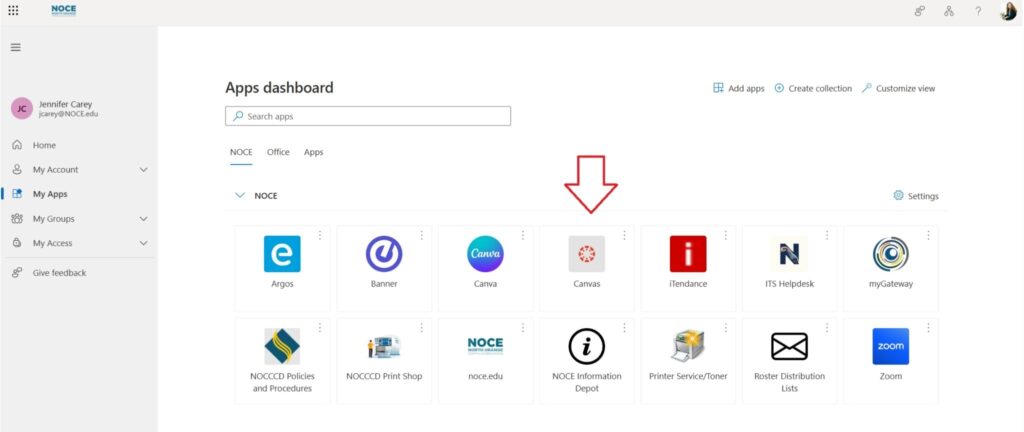The height and width of the screenshot is (432, 1024).
Task: Click the Jennifer Carey name text
Action: tap(65, 104)
